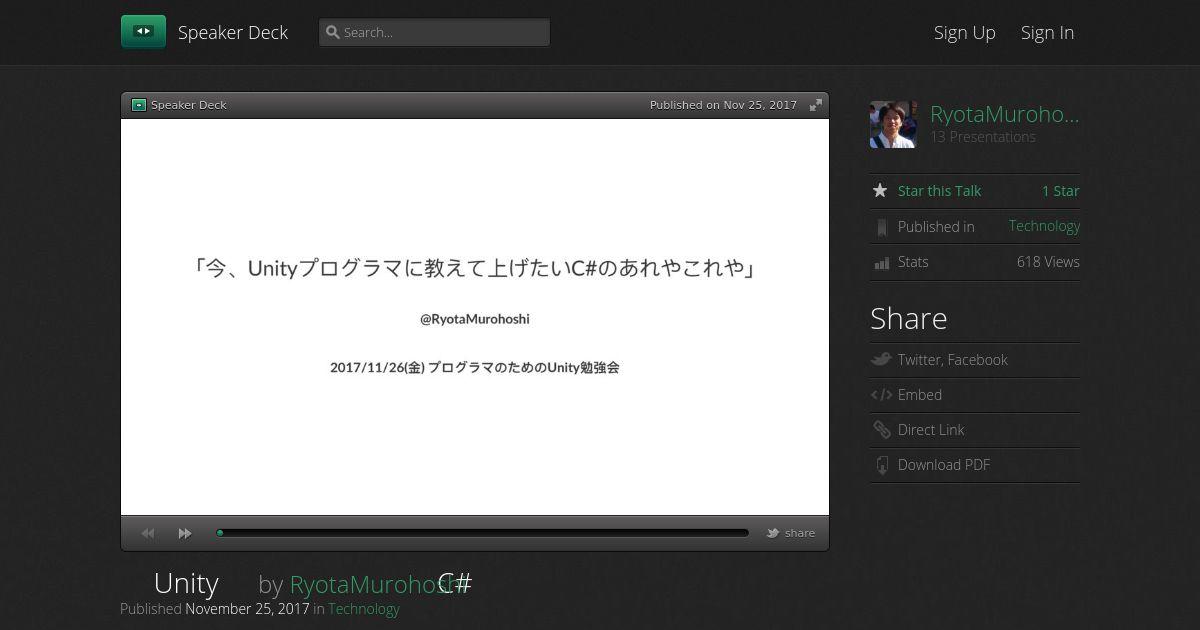Screen dimensions: 1200x630
Task: Click the Share heading
Action: (x=908, y=318)
